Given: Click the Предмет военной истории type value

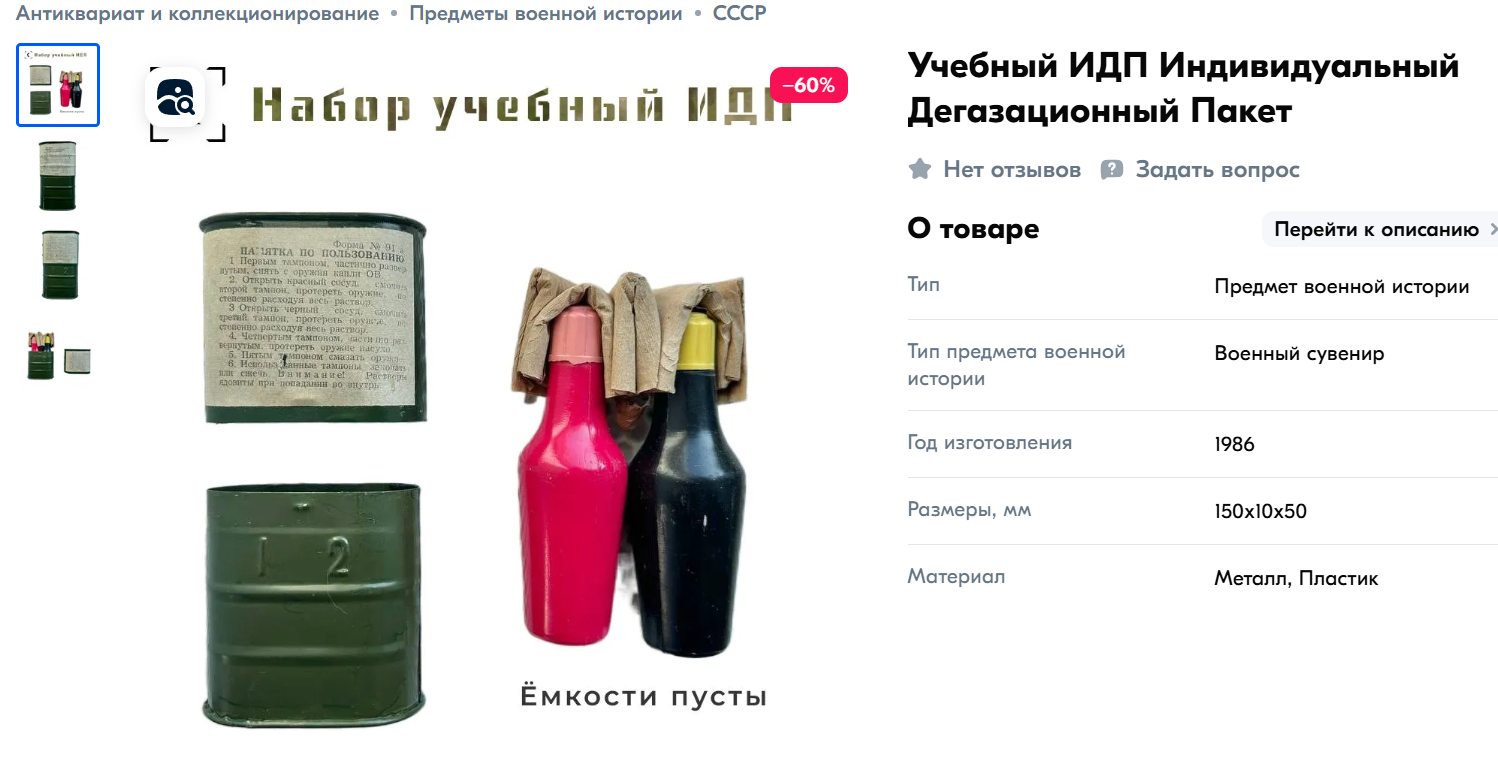Looking at the screenshot, I should (x=1341, y=287).
